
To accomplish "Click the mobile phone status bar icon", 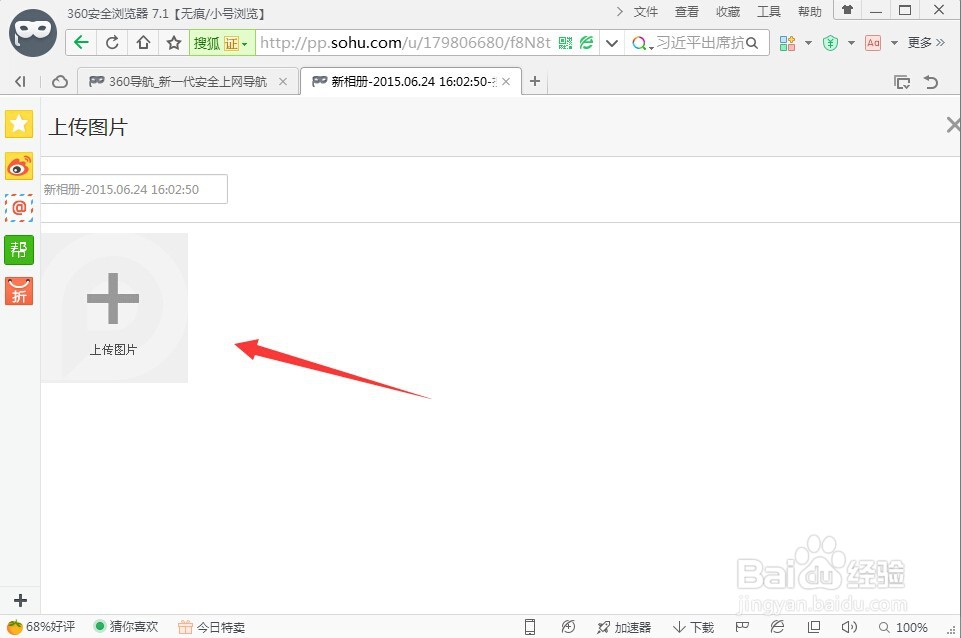I will click(x=530, y=627).
